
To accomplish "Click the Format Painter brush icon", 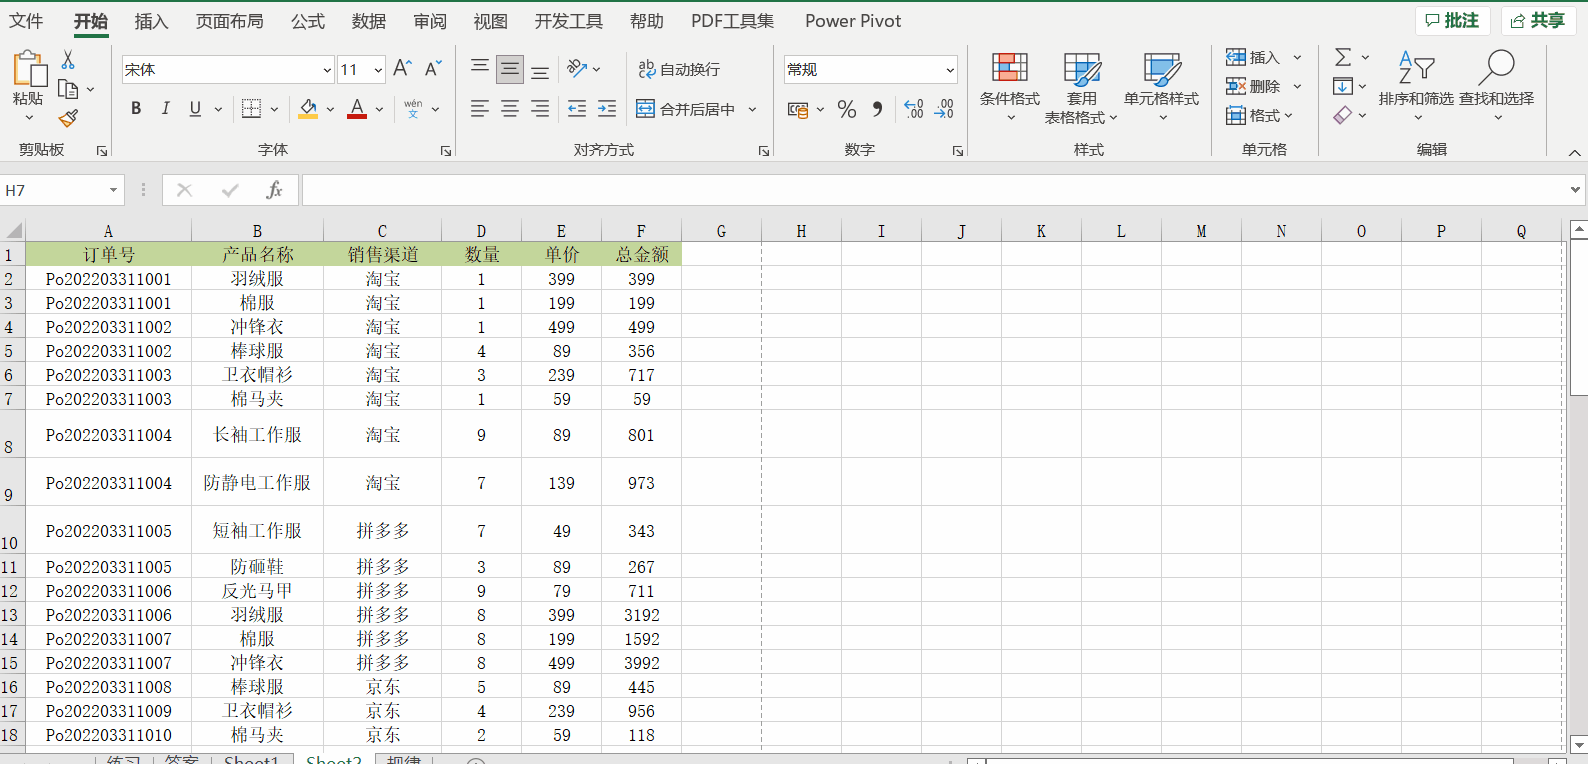I will [x=68, y=119].
